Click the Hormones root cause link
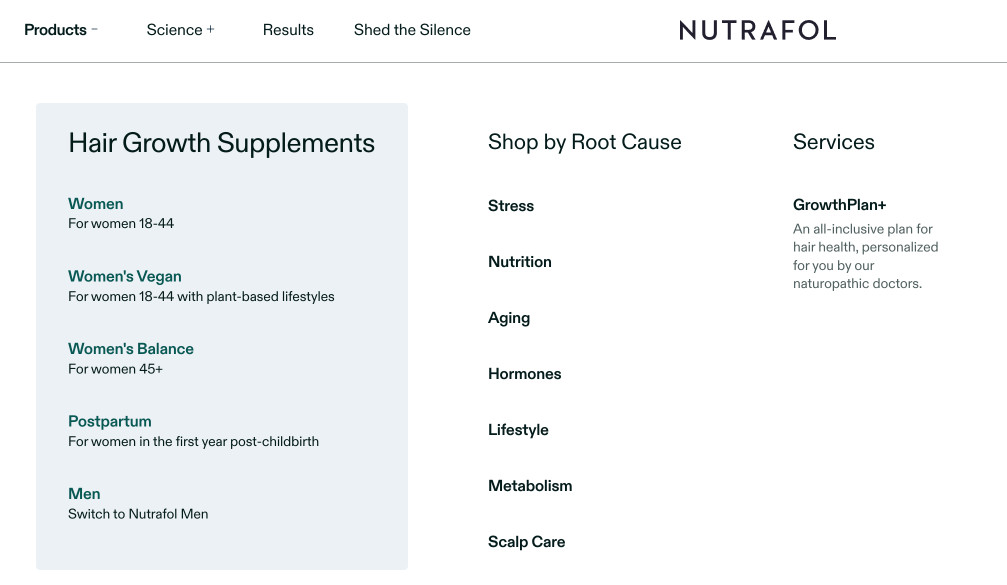Image resolution: width=1007 pixels, height=585 pixels. pyautogui.click(x=524, y=374)
